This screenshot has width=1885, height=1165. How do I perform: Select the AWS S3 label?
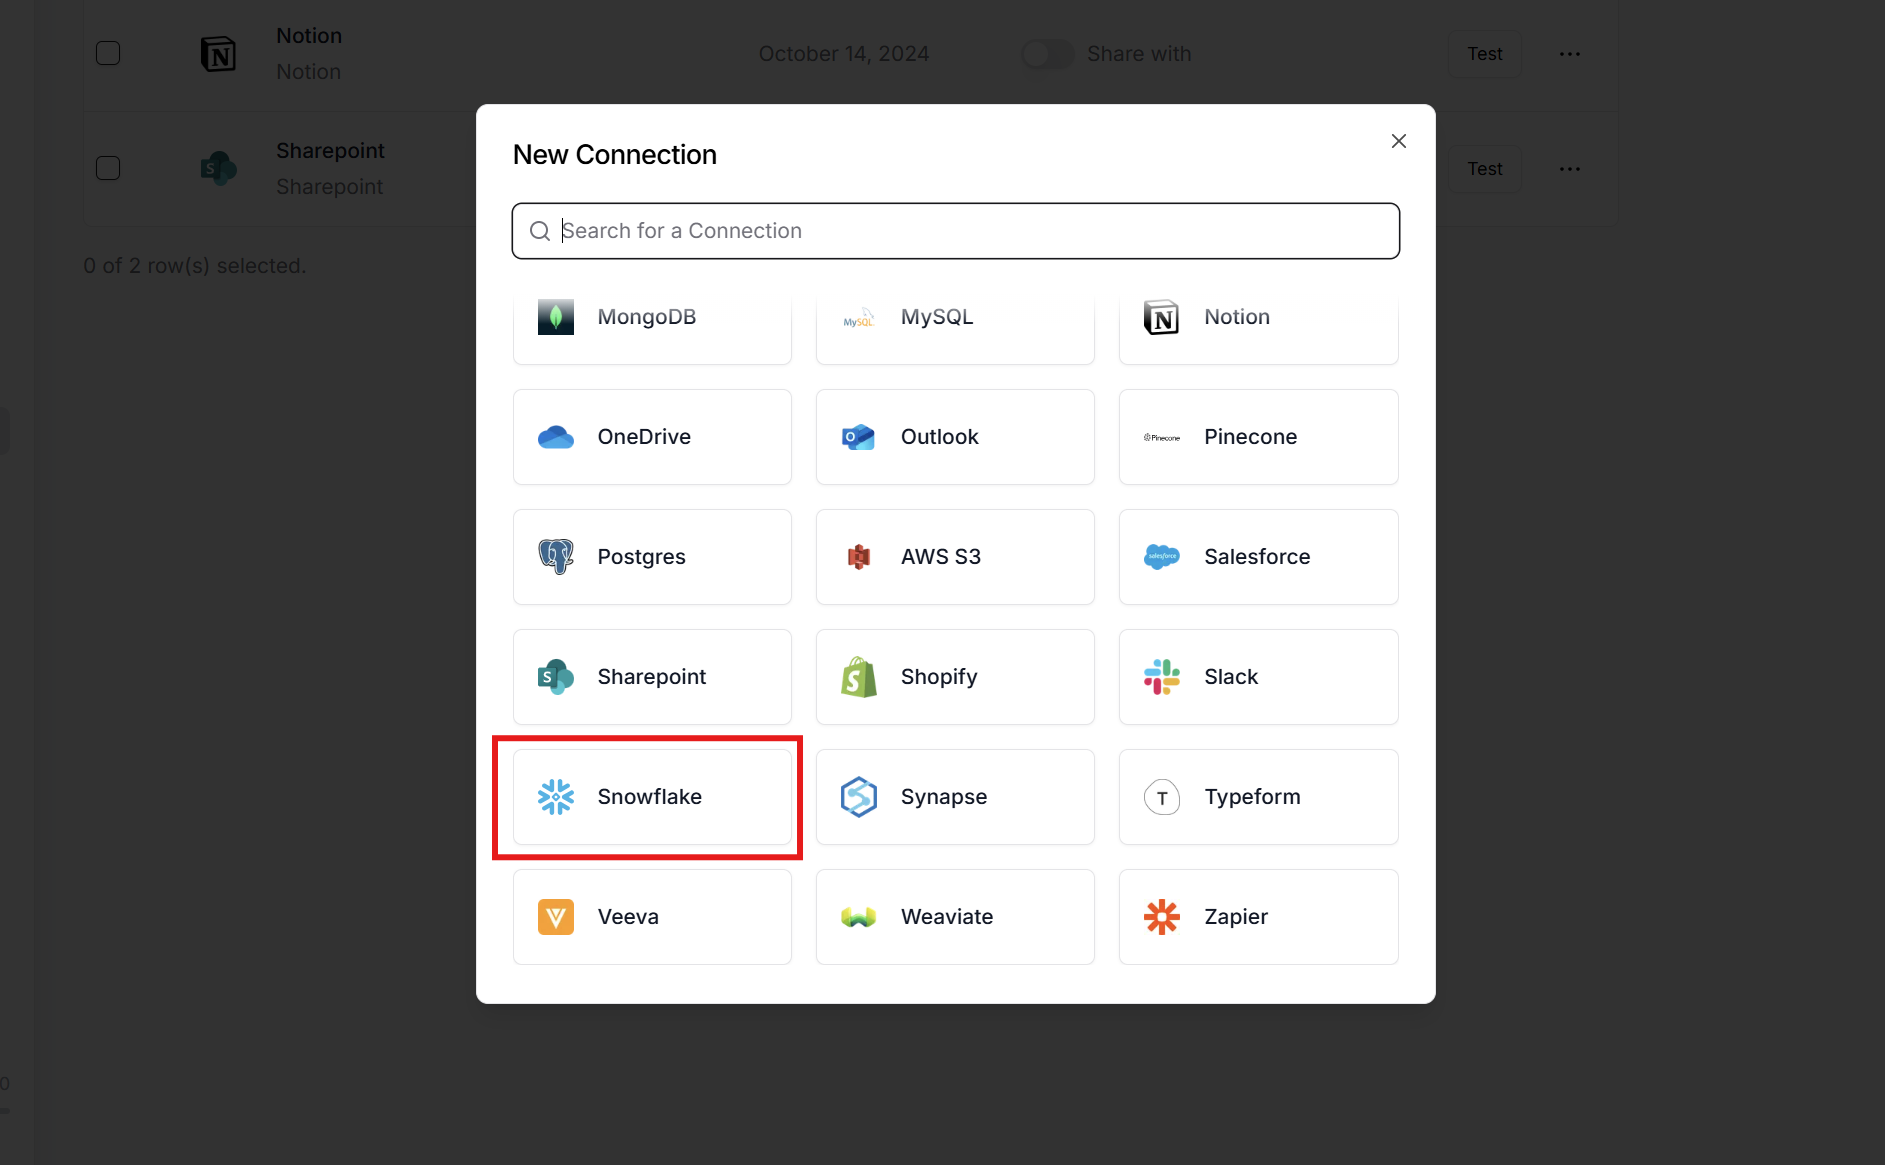[941, 557]
